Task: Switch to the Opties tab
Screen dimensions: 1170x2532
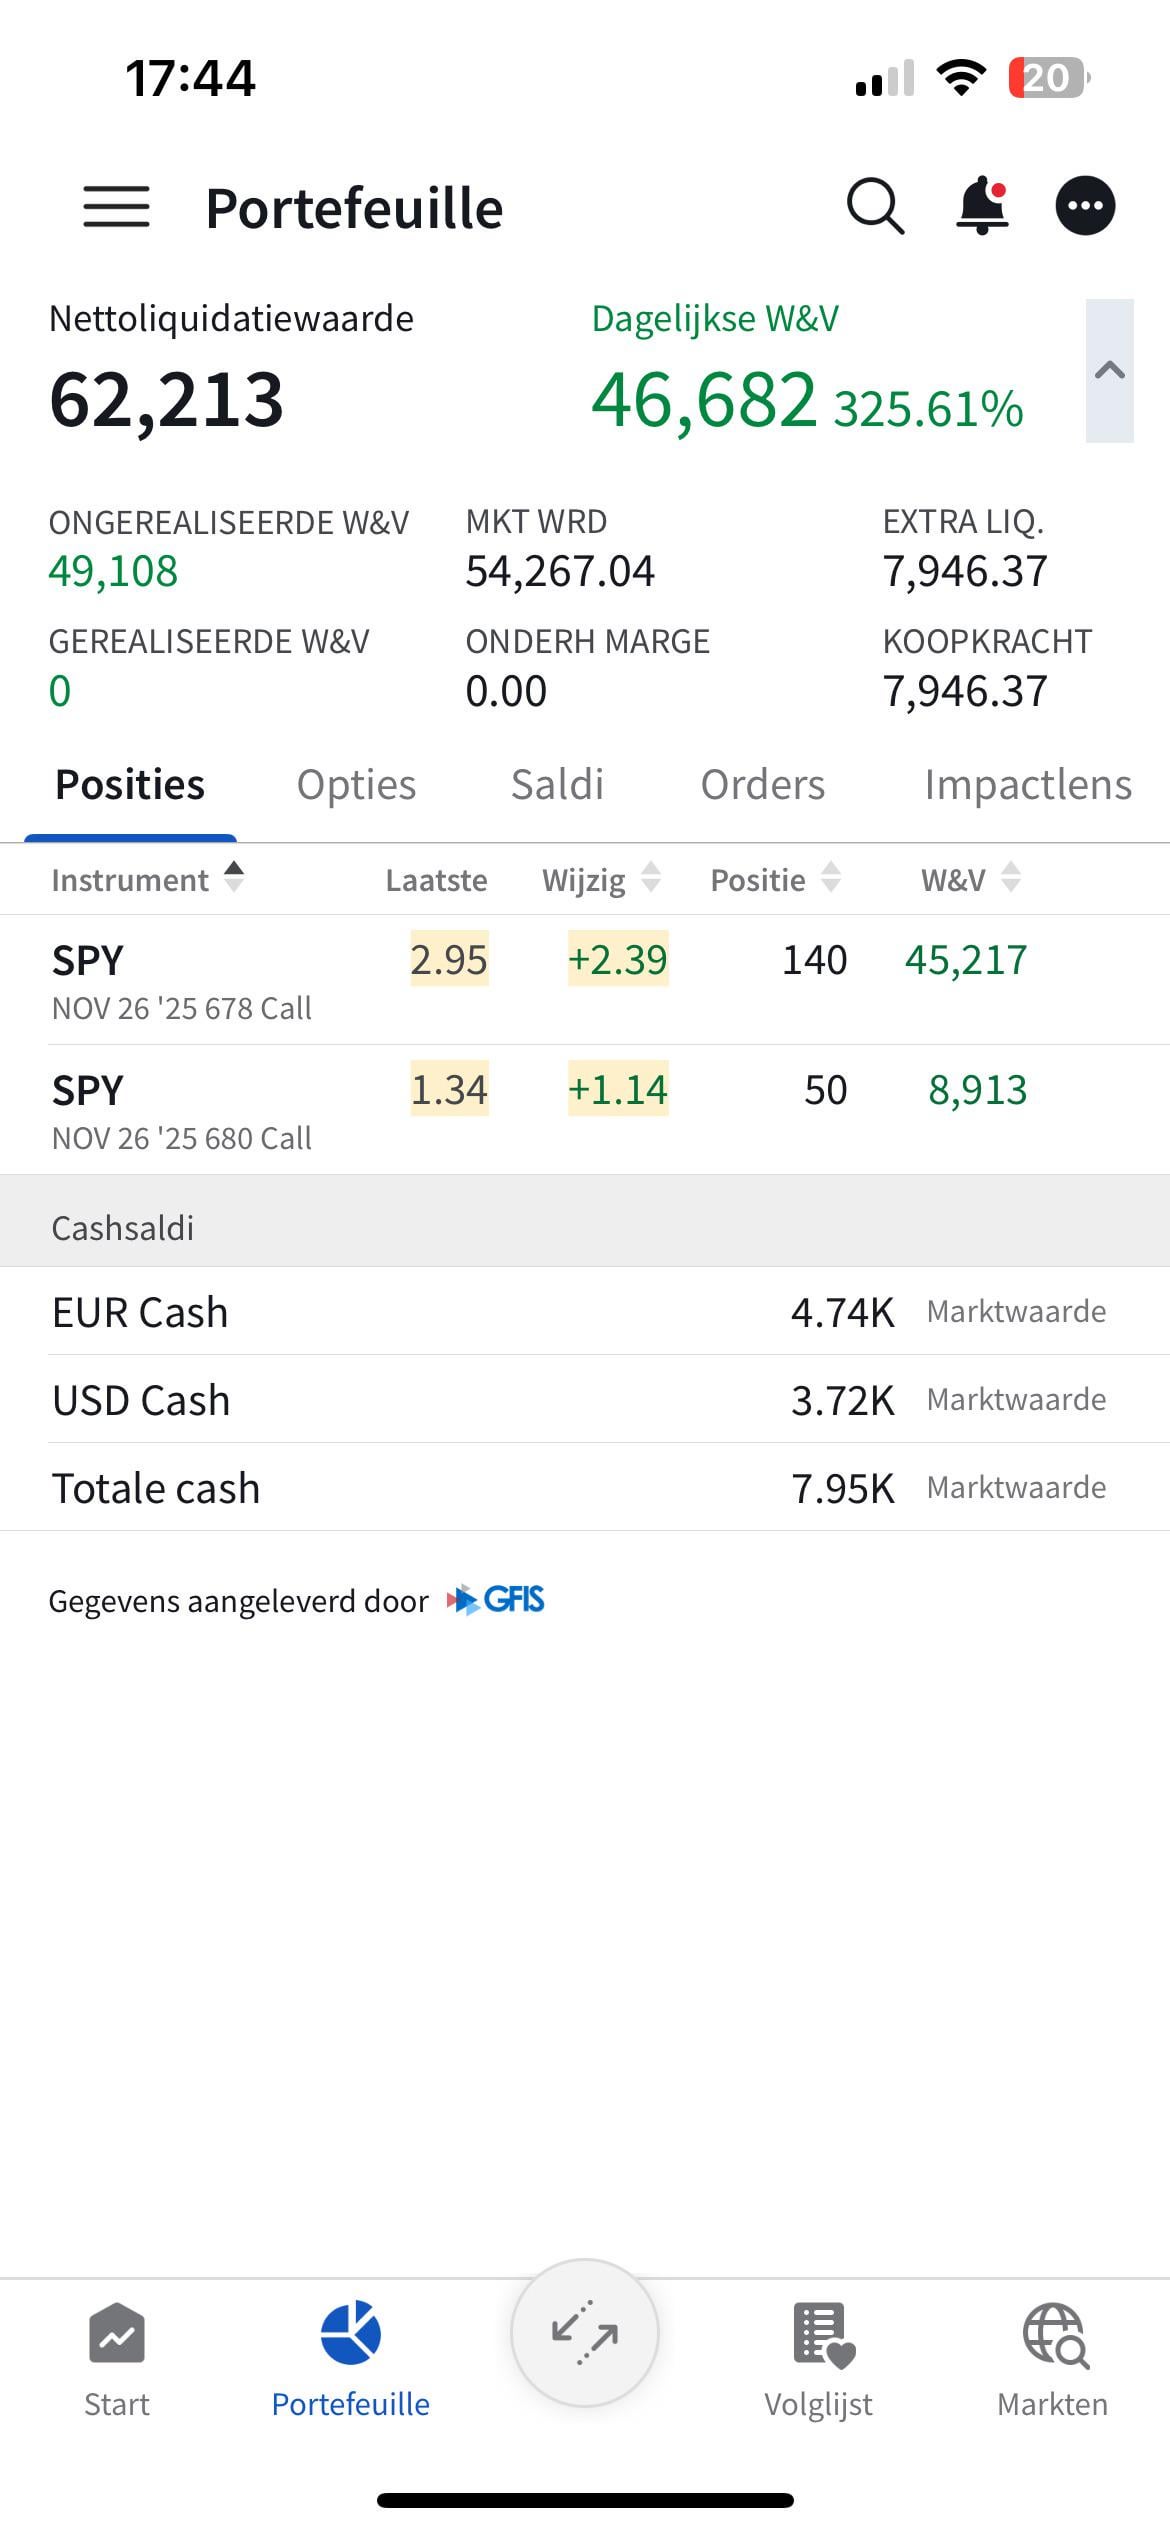Action: (356, 785)
